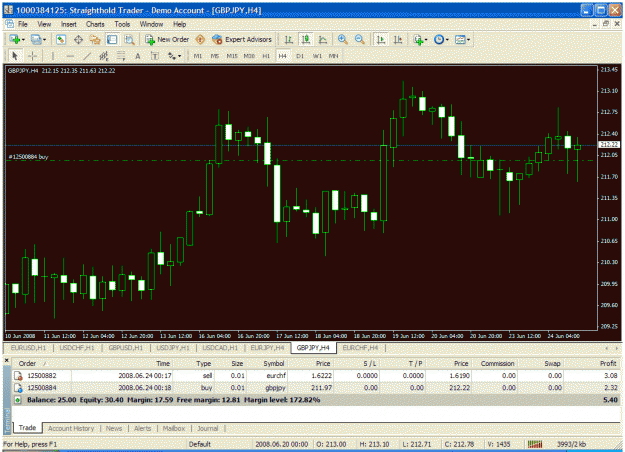625x452 pixels.
Task: Zoom out on the chart
Action: tap(360, 39)
